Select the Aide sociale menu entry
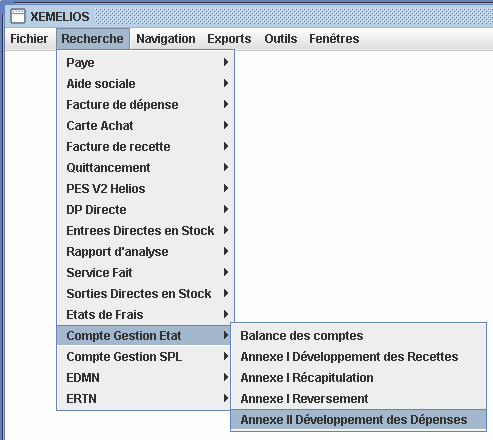The image size is (493, 440). (x=146, y=83)
